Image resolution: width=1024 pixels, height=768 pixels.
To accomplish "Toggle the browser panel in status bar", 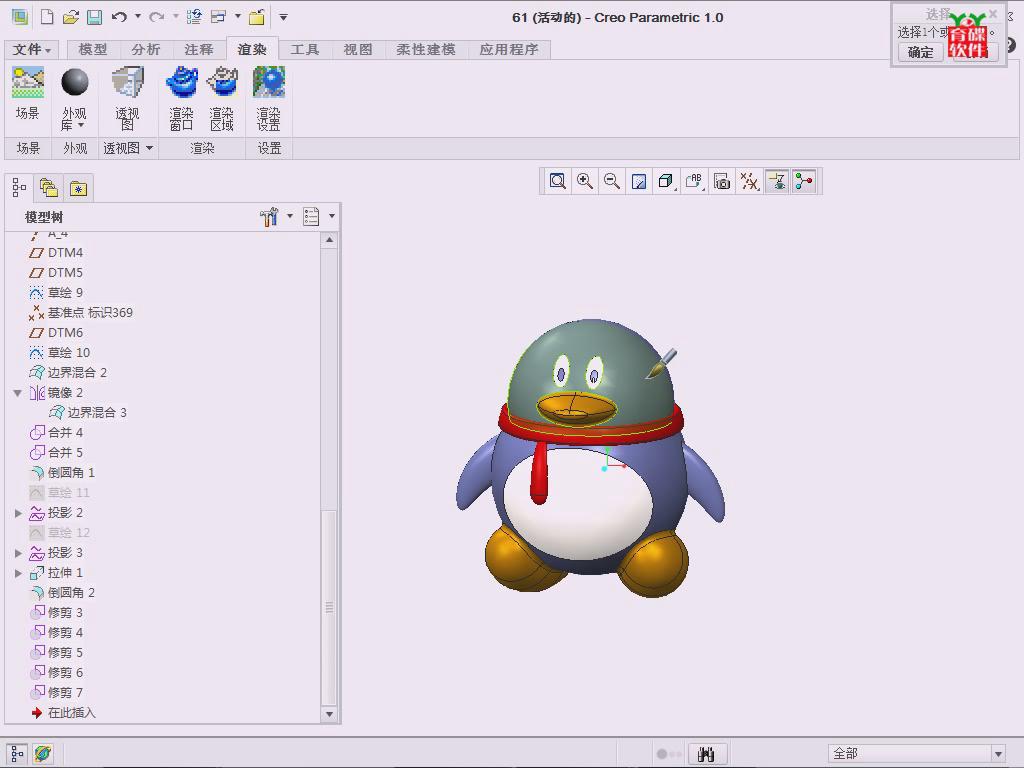I will [x=43, y=753].
